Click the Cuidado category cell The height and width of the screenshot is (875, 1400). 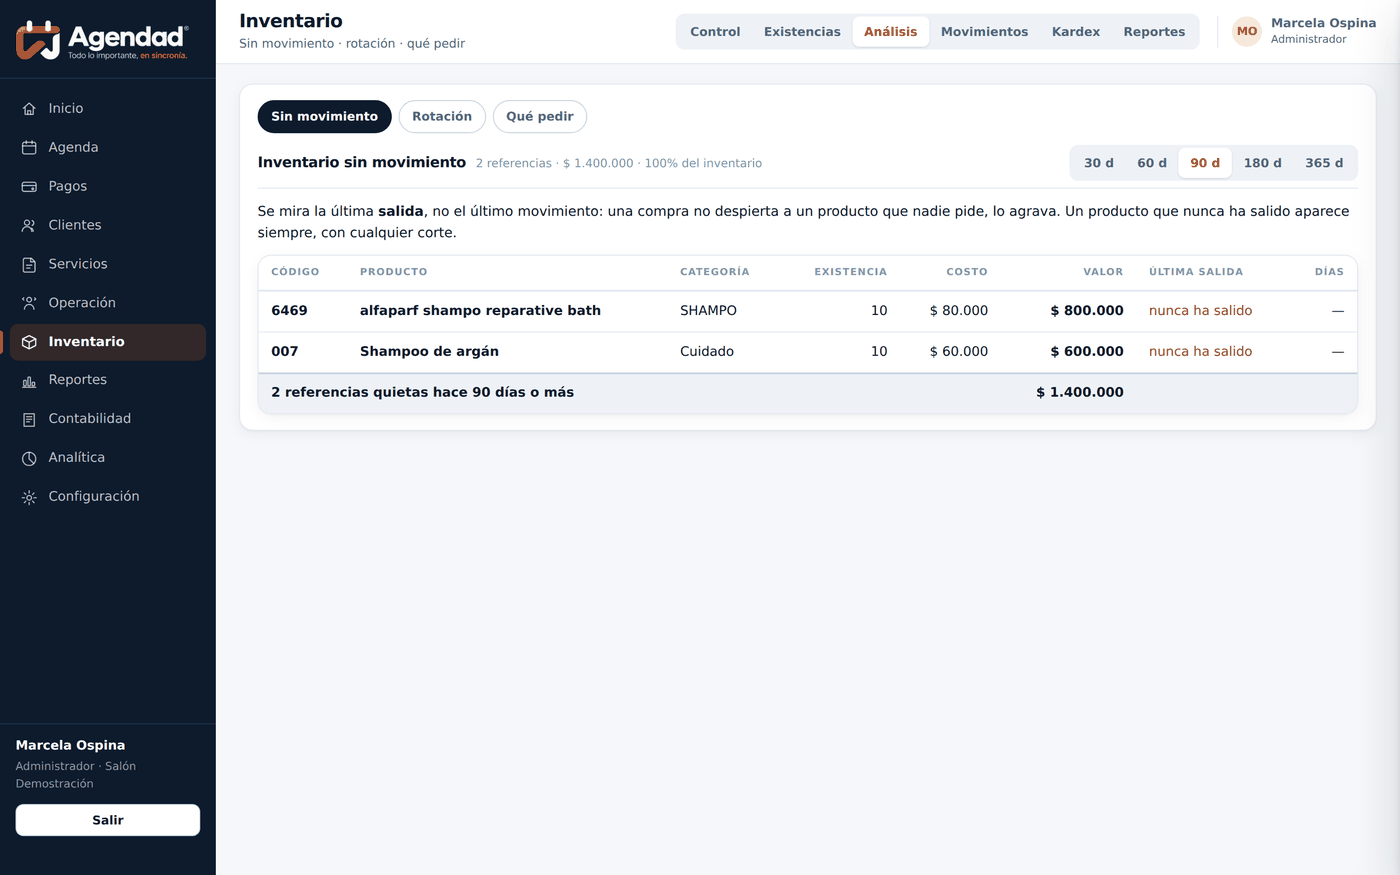(x=707, y=352)
